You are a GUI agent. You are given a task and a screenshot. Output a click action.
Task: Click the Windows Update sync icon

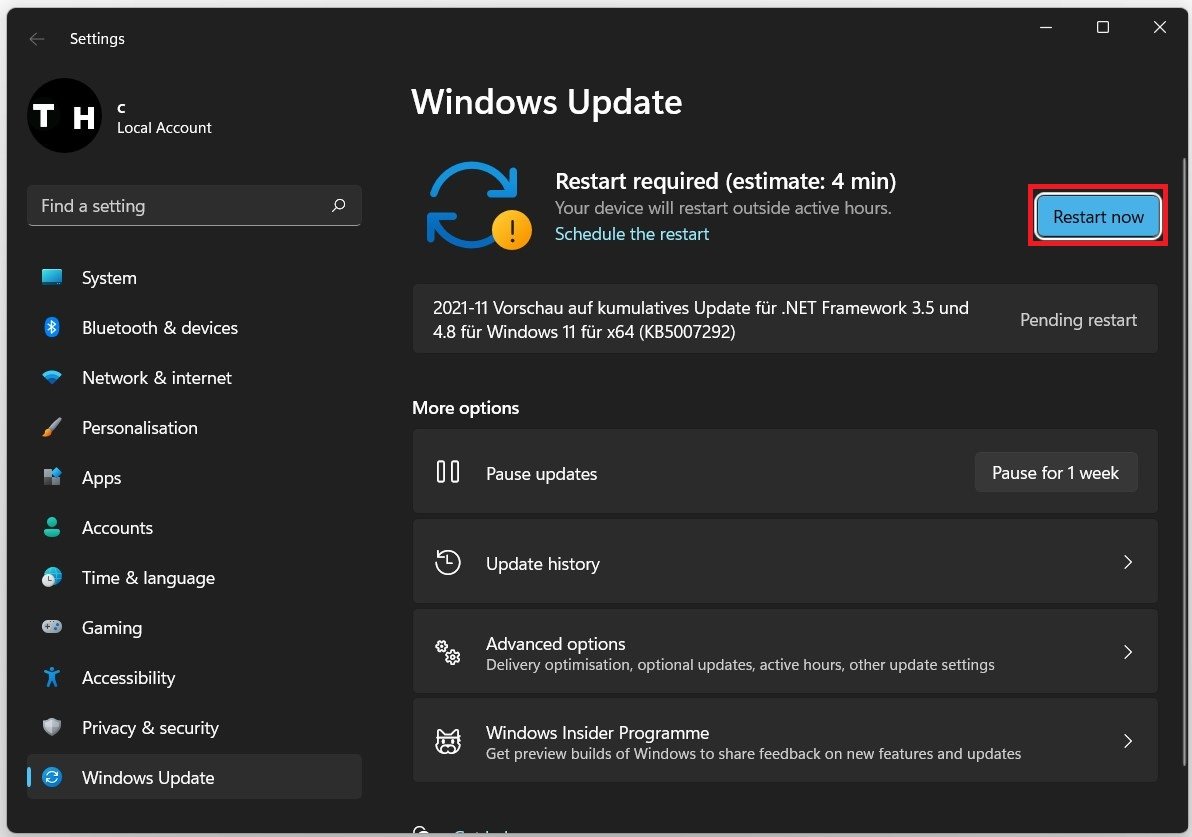(x=53, y=777)
